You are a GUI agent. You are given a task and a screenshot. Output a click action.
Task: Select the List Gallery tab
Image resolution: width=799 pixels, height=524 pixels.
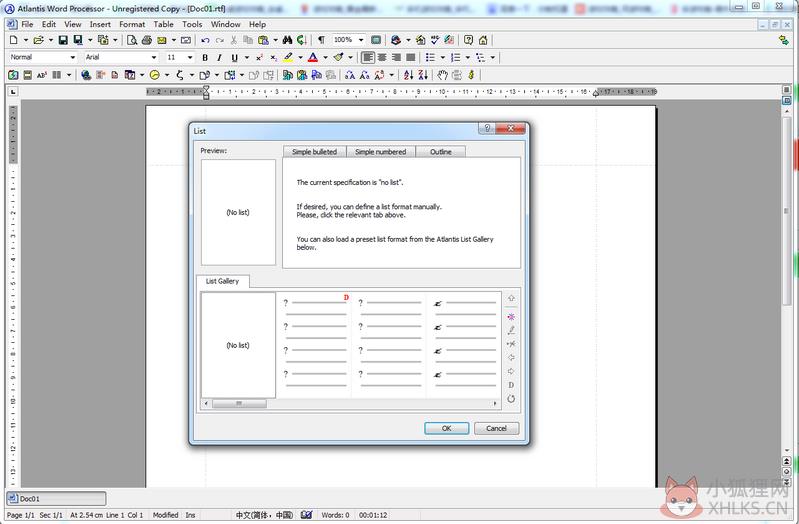click(222, 281)
